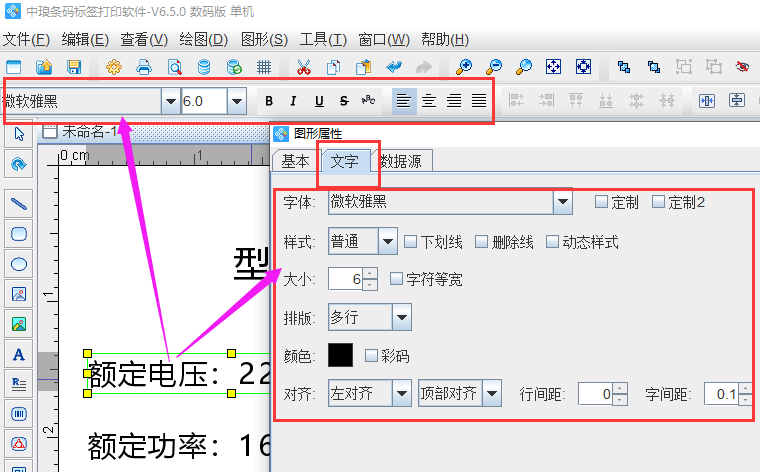Expand the 排版 多行 layout dropdown
The height and width of the screenshot is (472, 760).
[x=401, y=319]
